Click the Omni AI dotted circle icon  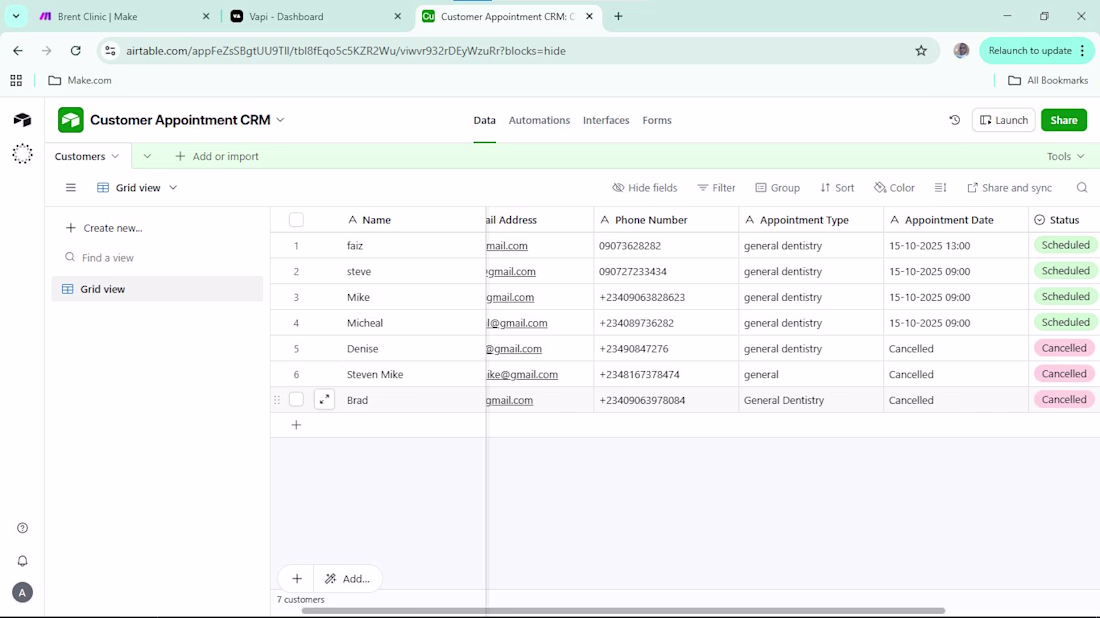tap(22, 154)
